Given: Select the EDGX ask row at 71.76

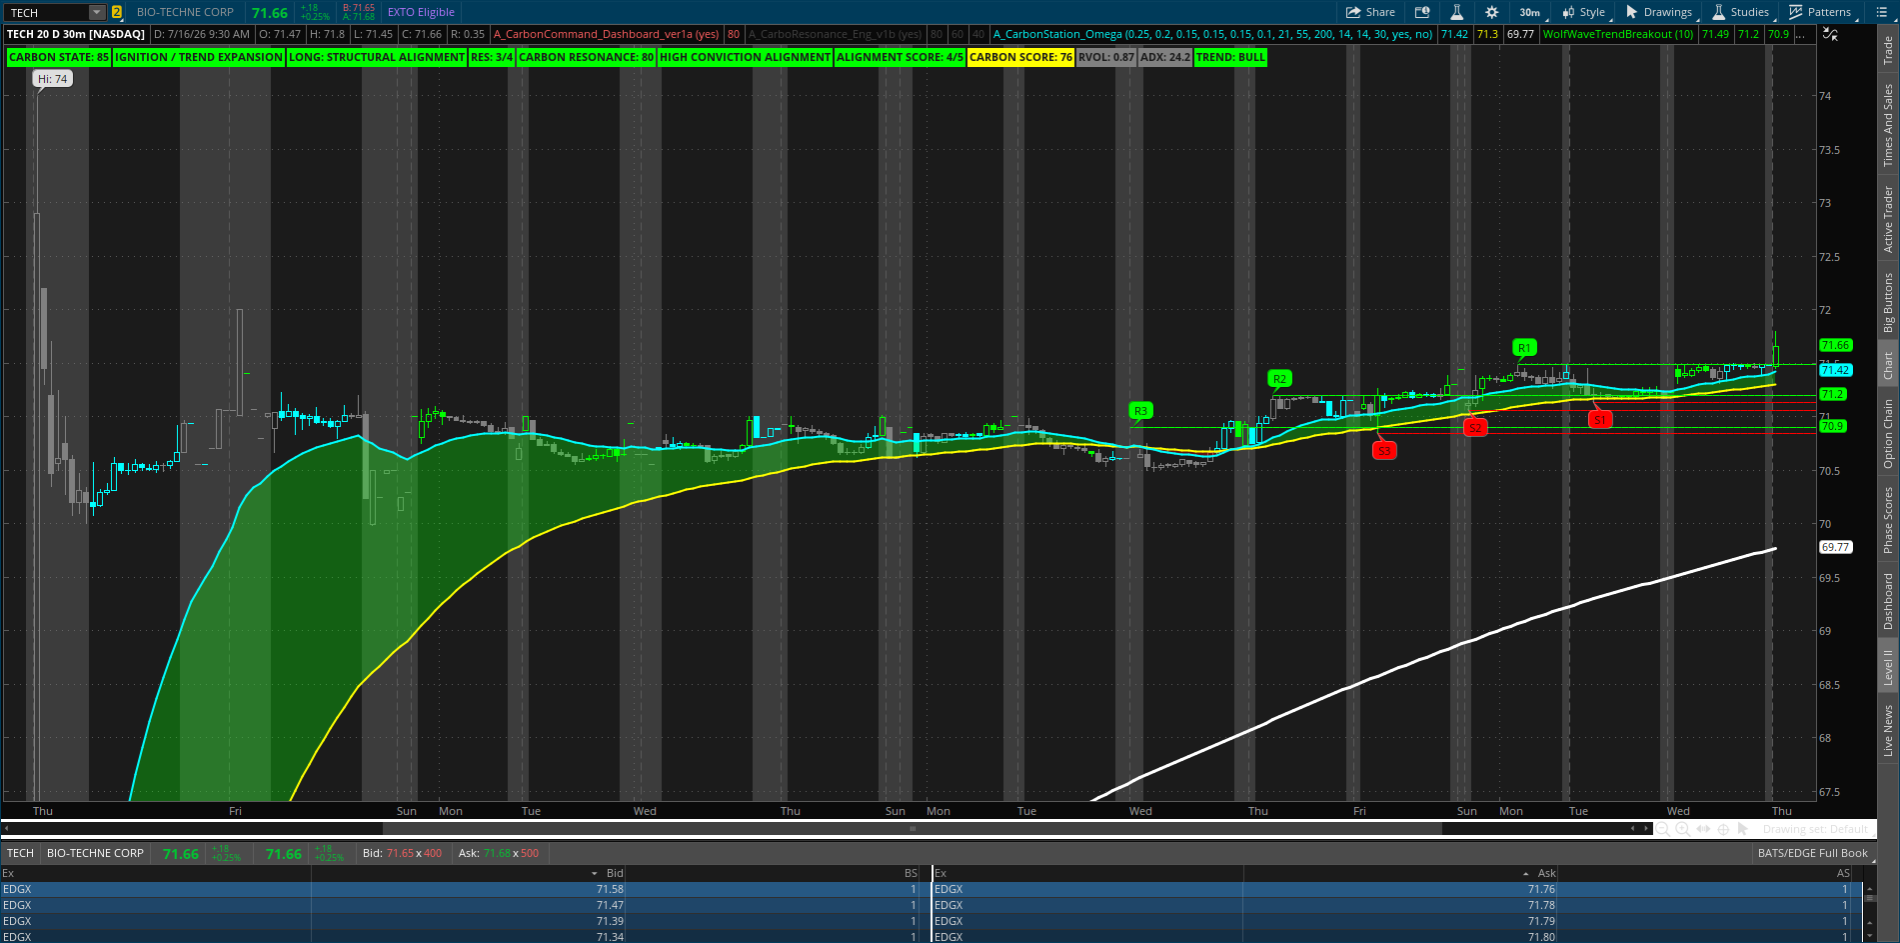Looking at the screenshot, I should coord(1397,889).
